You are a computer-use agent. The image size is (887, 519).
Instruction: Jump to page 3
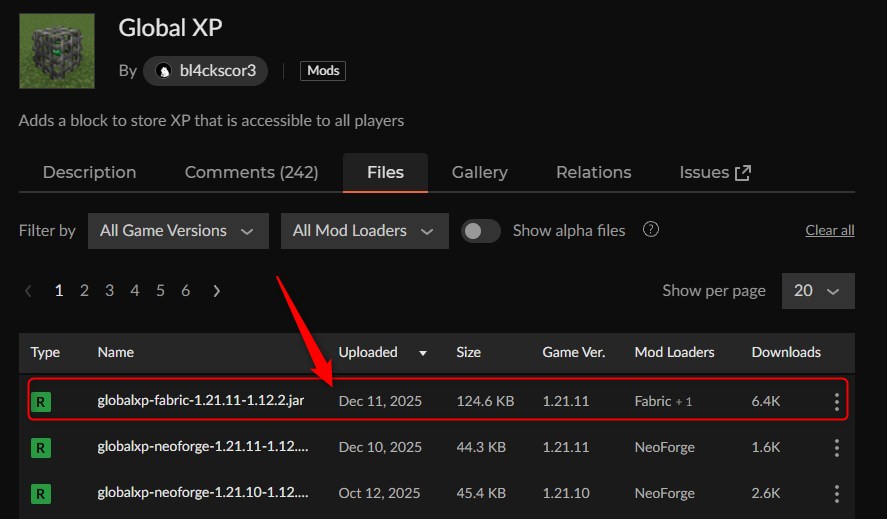(110, 291)
